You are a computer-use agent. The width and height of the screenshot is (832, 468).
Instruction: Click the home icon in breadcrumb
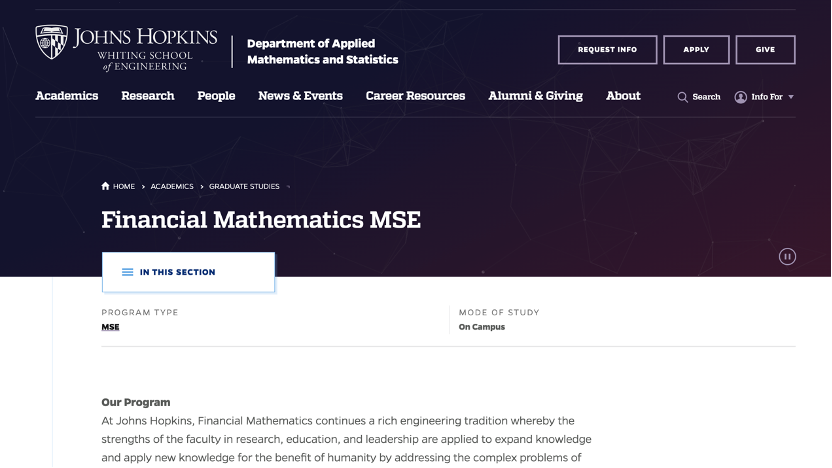(105, 186)
